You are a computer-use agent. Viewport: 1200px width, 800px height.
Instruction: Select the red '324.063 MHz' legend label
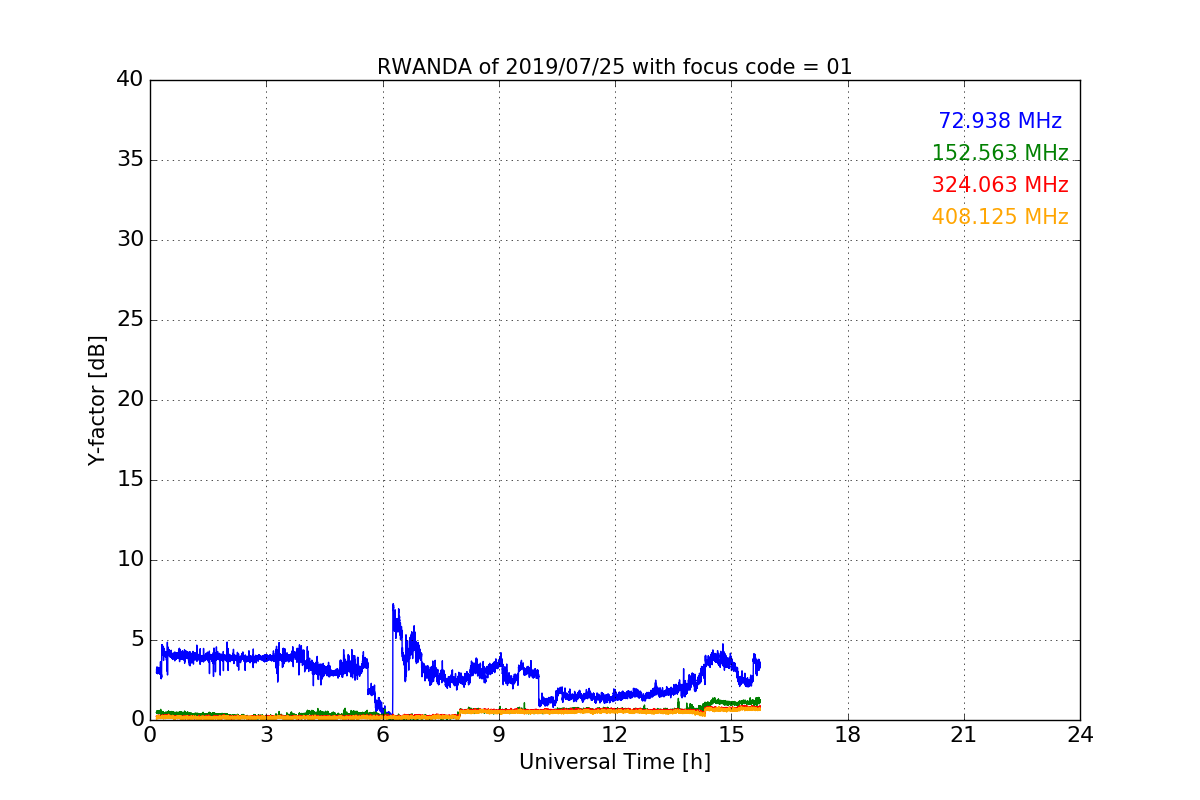pos(1000,185)
